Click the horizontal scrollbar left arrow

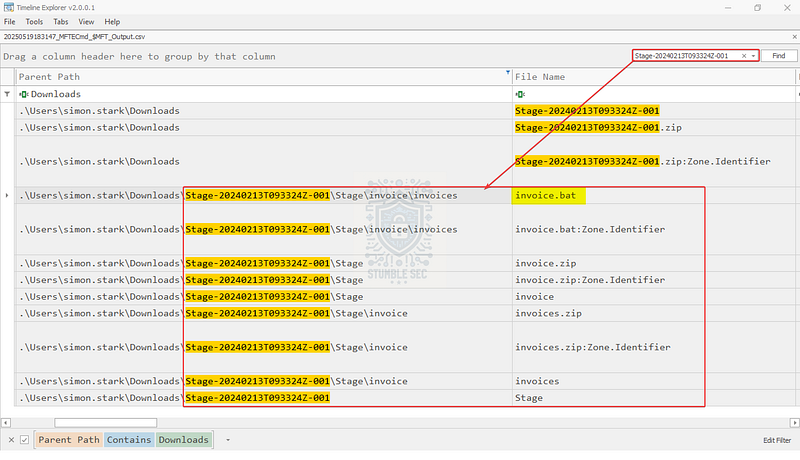pos(6,423)
